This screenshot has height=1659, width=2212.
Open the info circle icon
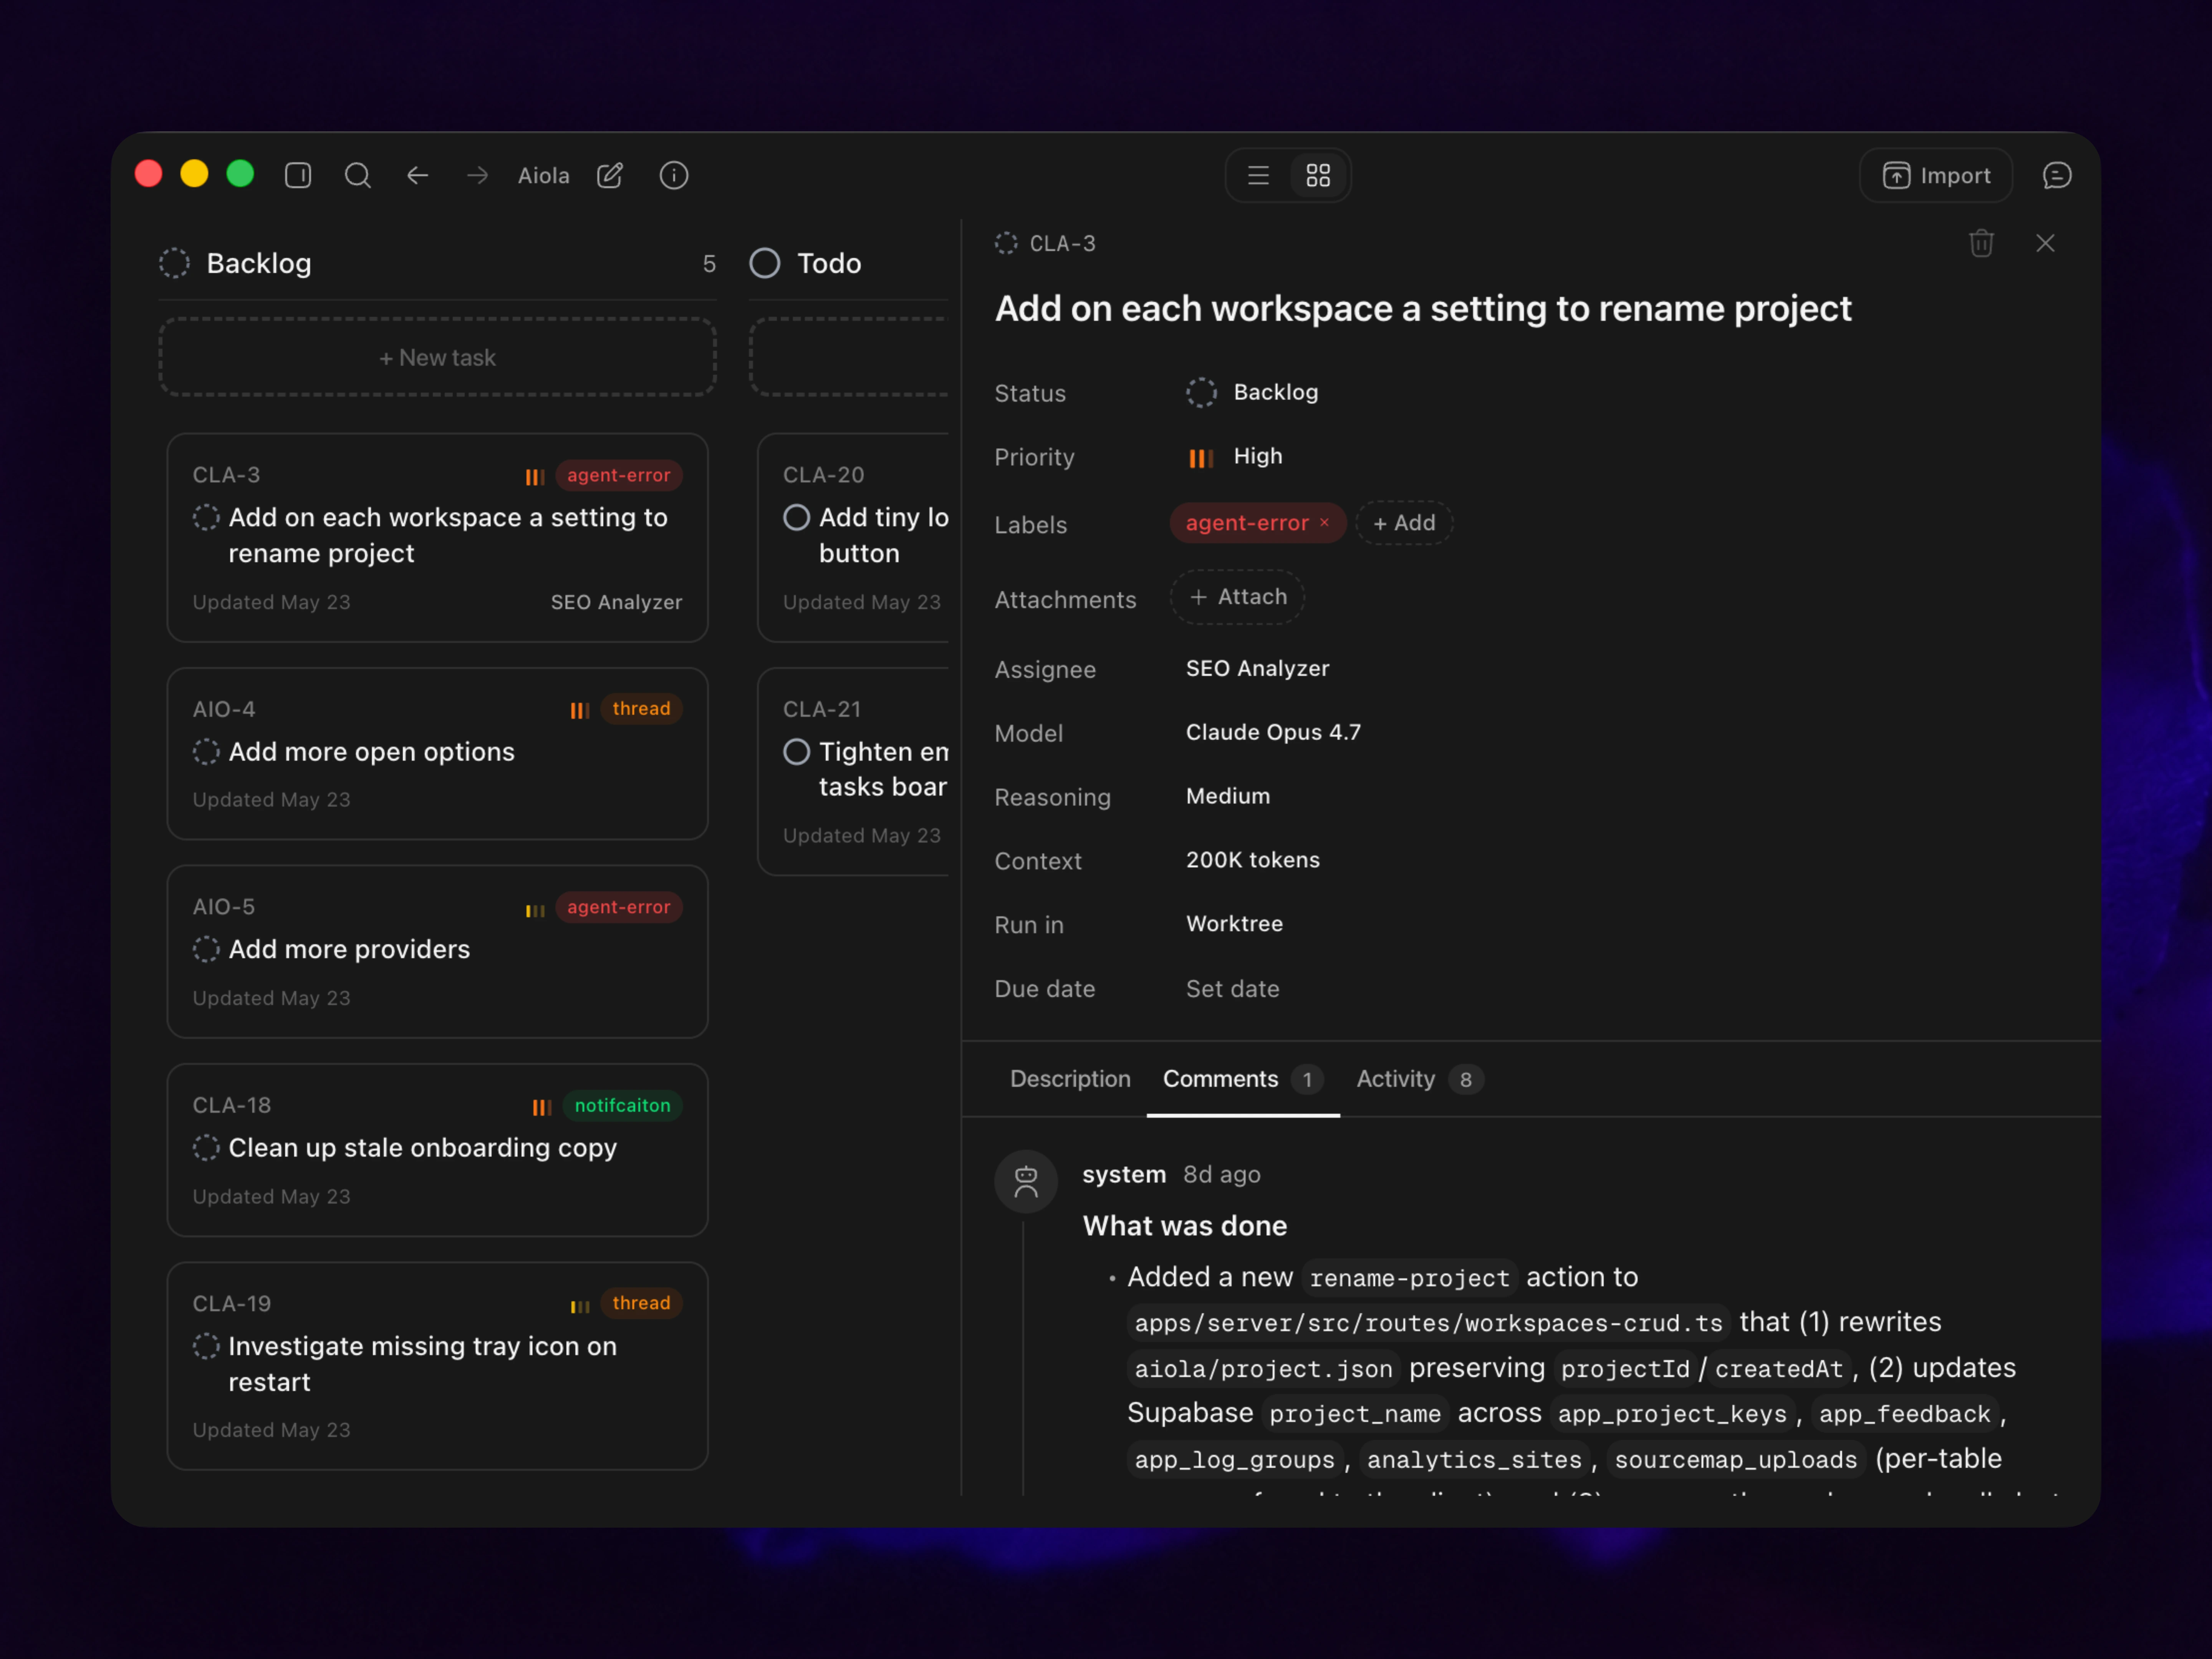[x=674, y=176]
